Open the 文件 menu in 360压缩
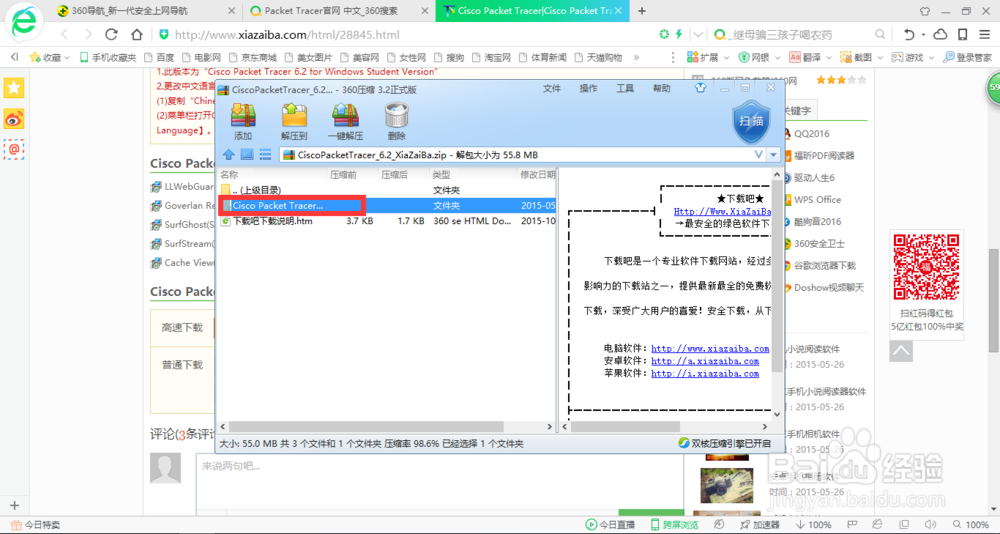The width and height of the screenshot is (1000, 534). (552, 89)
